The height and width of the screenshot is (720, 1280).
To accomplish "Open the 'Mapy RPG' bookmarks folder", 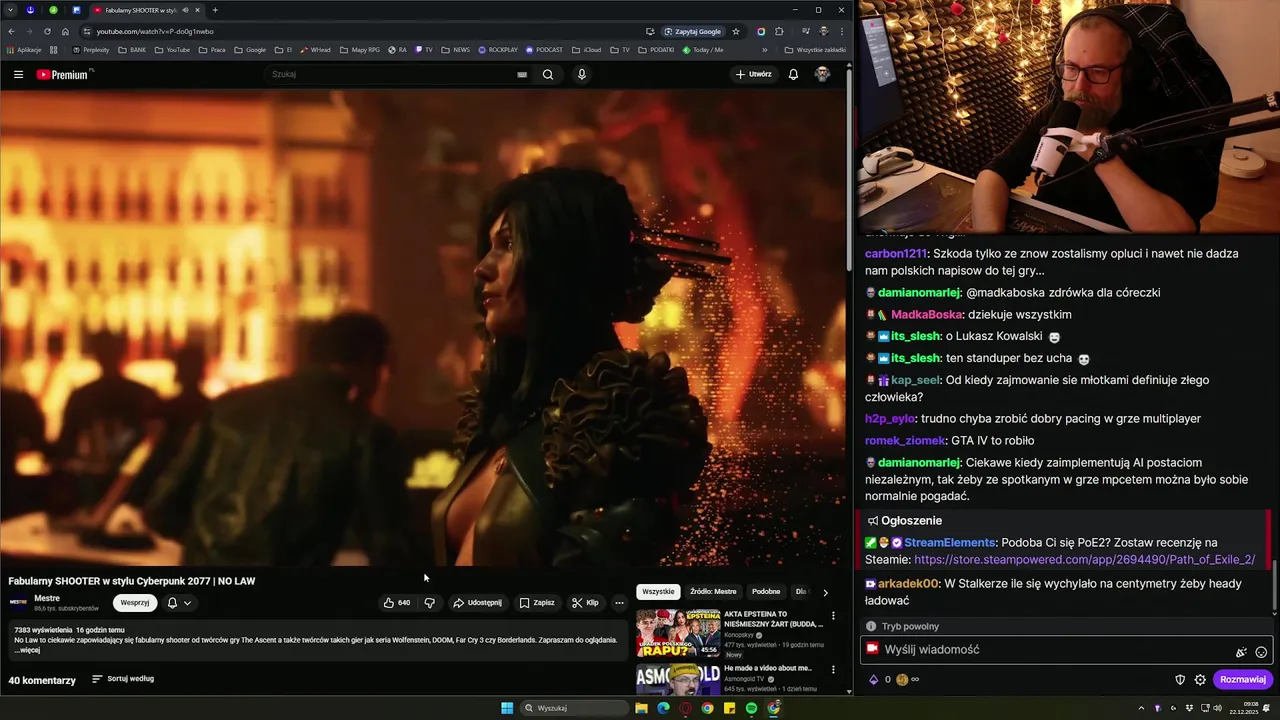I will coord(360,50).
